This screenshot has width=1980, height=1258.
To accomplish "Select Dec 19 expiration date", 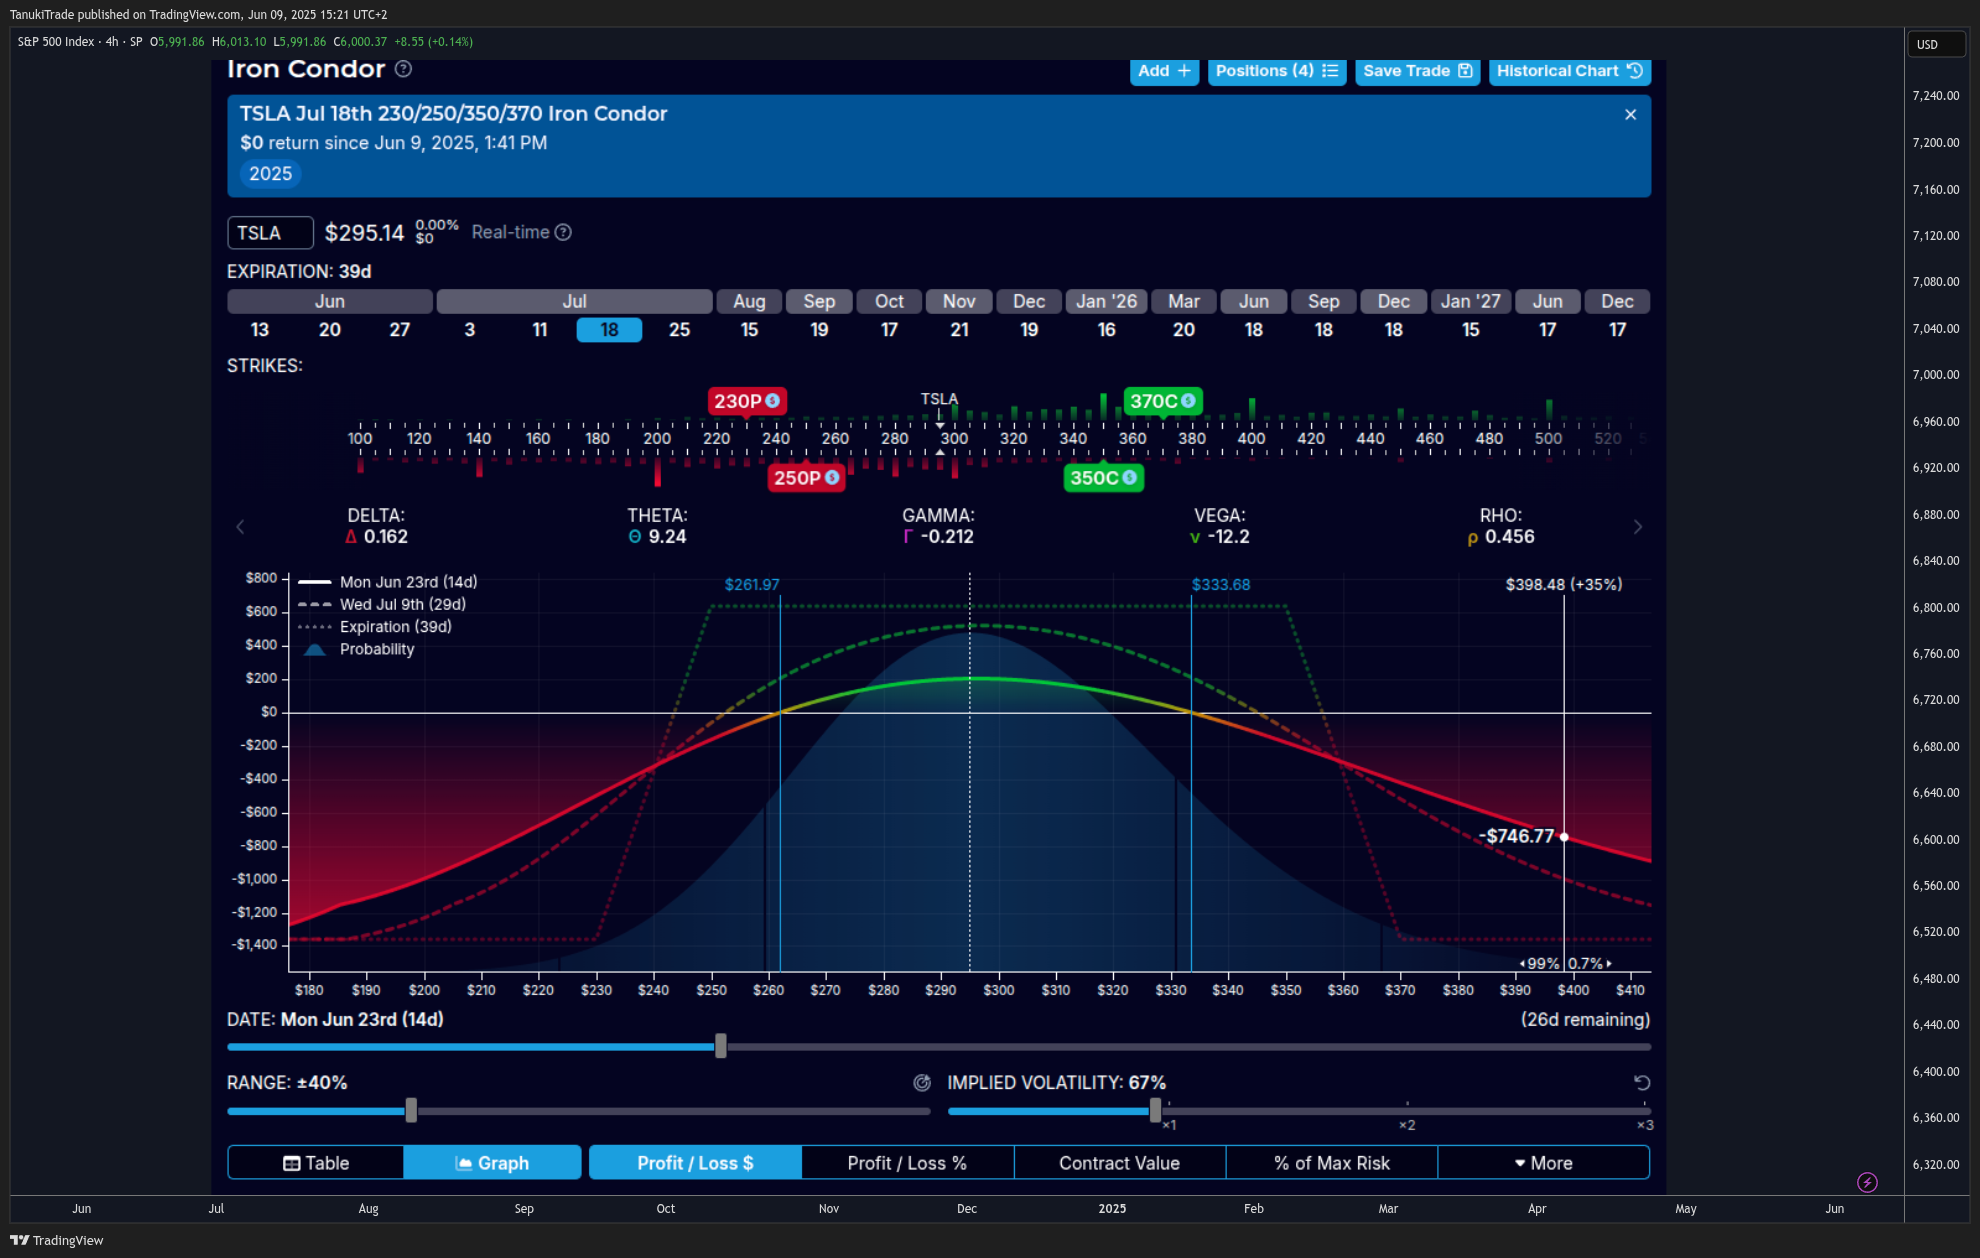I will point(1029,330).
